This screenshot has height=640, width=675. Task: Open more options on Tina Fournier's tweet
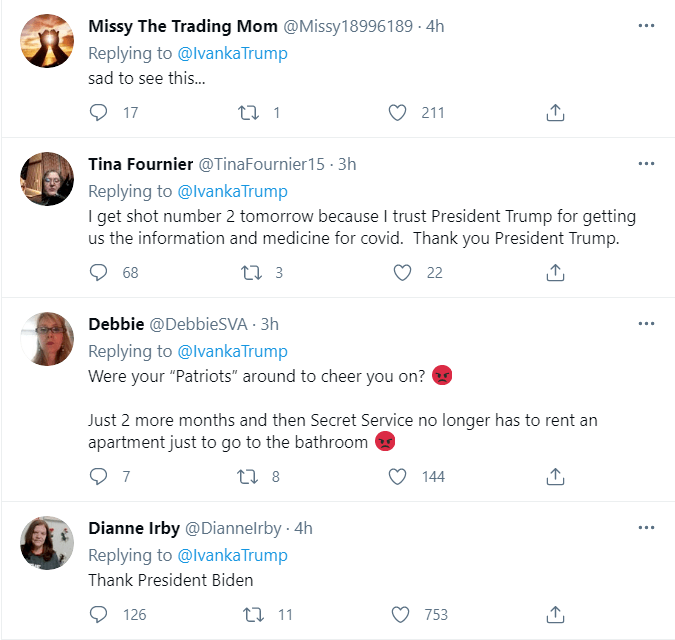point(646,164)
